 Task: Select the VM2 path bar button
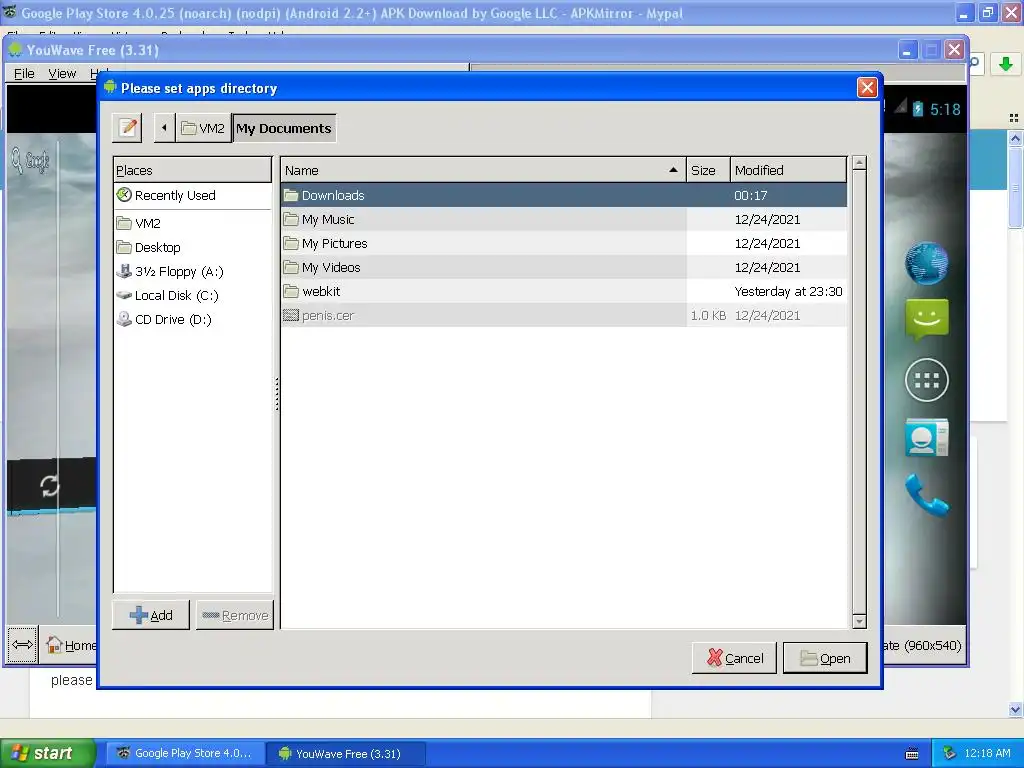204,127
